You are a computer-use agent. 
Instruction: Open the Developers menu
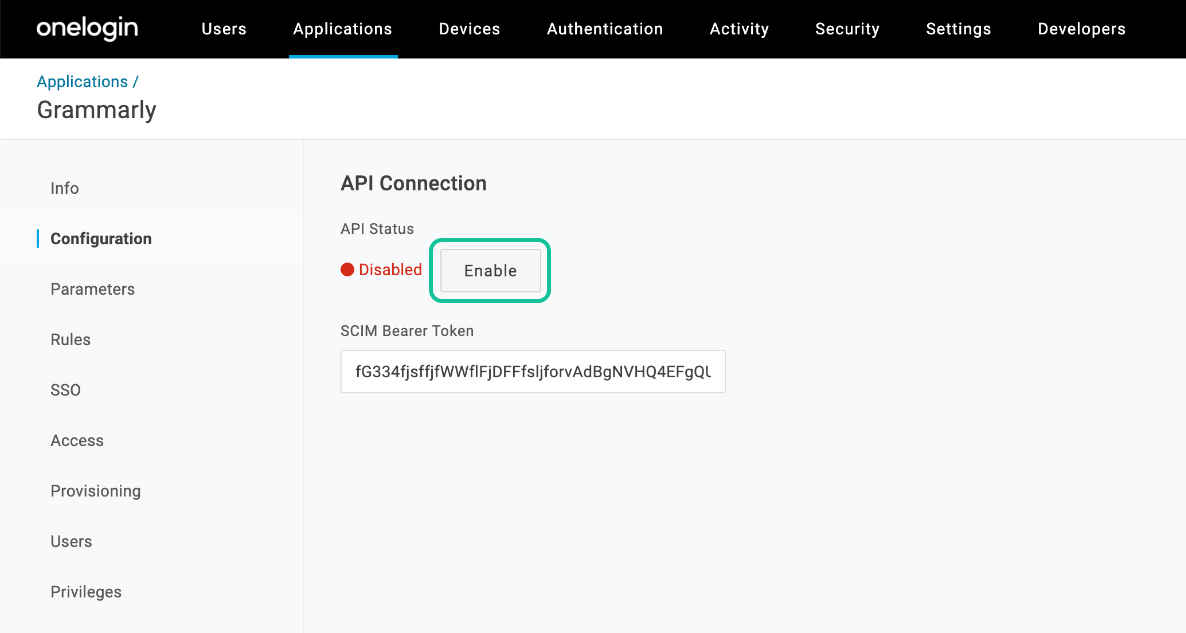point(1082,29)
